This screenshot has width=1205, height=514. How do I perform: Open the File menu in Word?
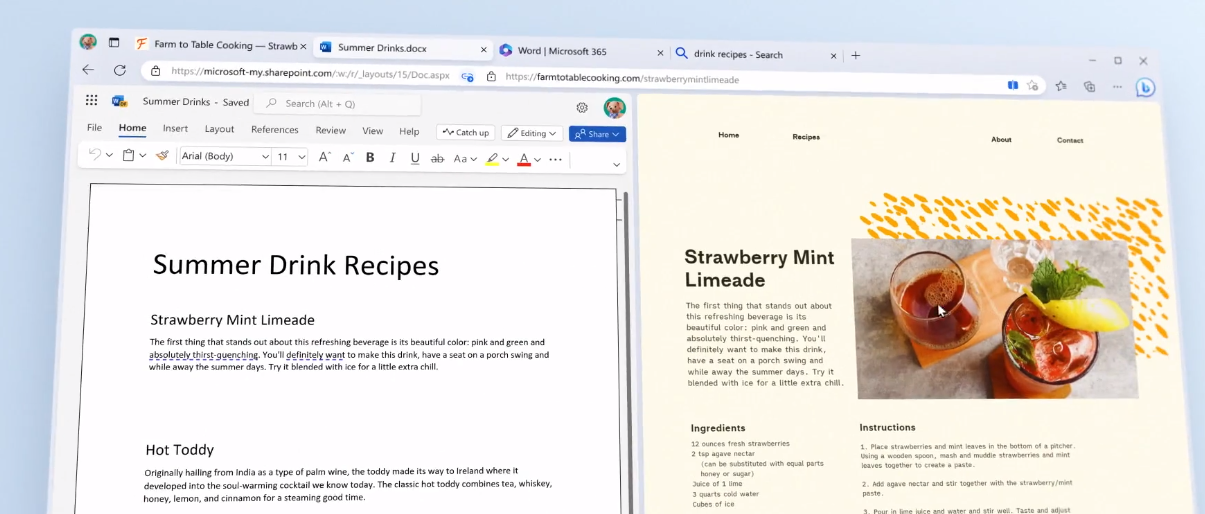(x=94, y=128)
